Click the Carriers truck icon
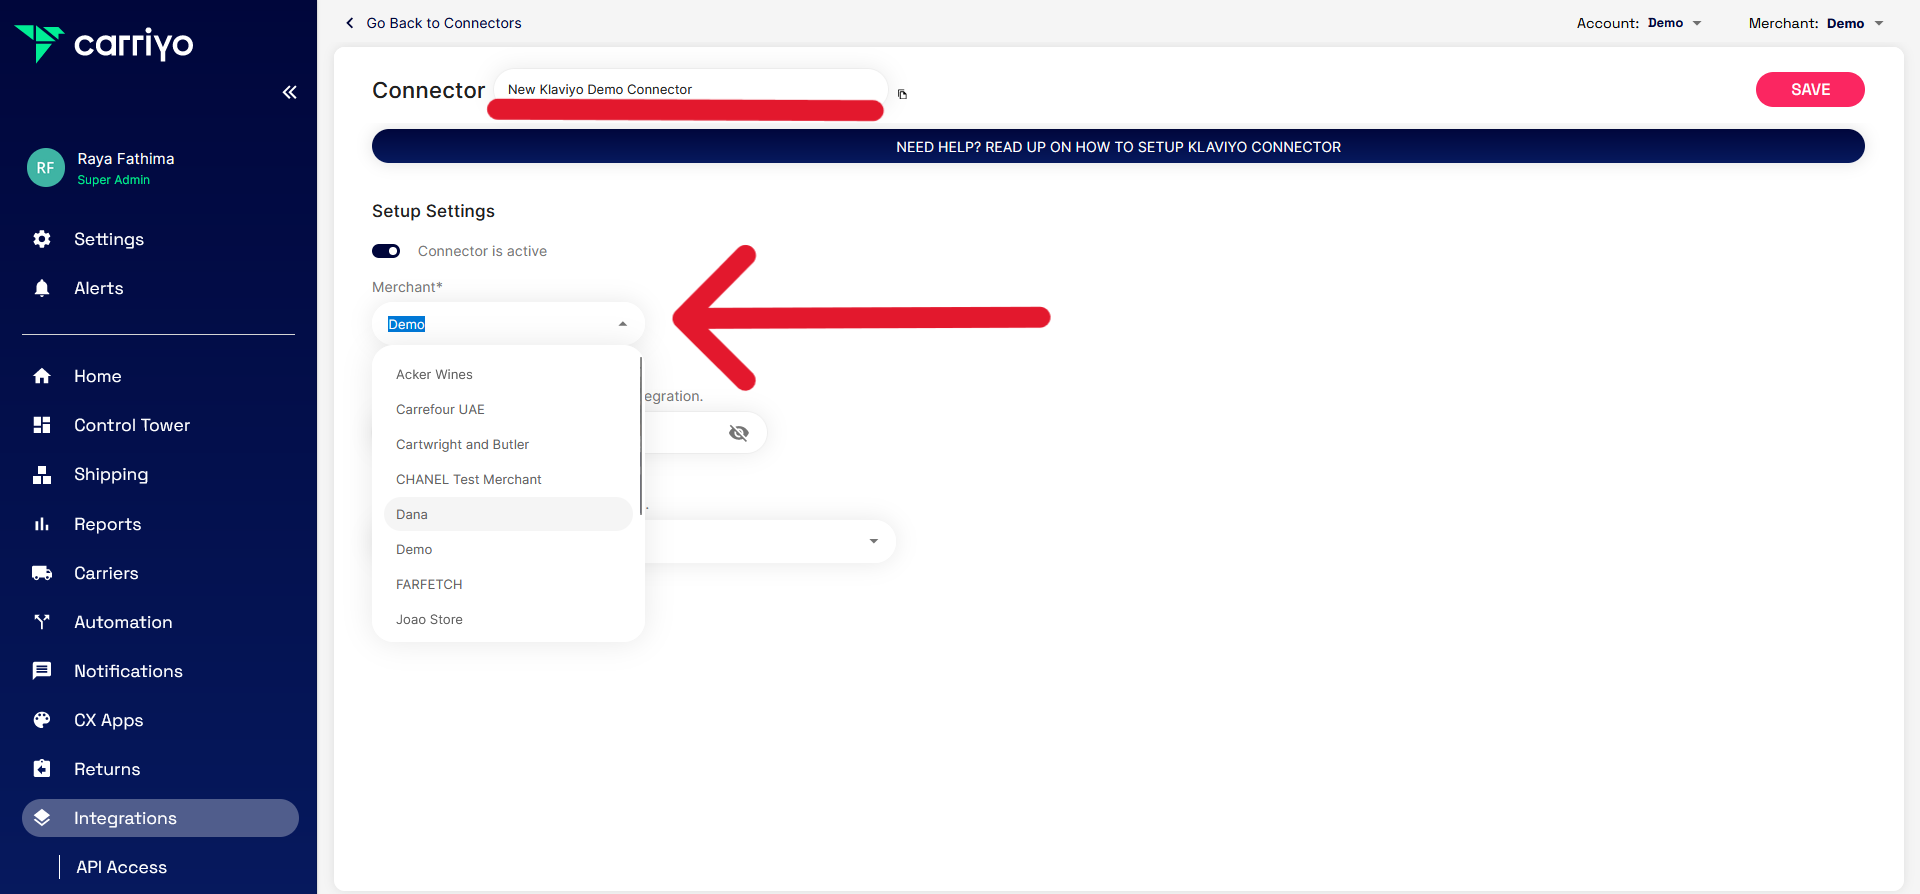The width and height of the screenshot is (1920, 894). click(x=42, y=573)
